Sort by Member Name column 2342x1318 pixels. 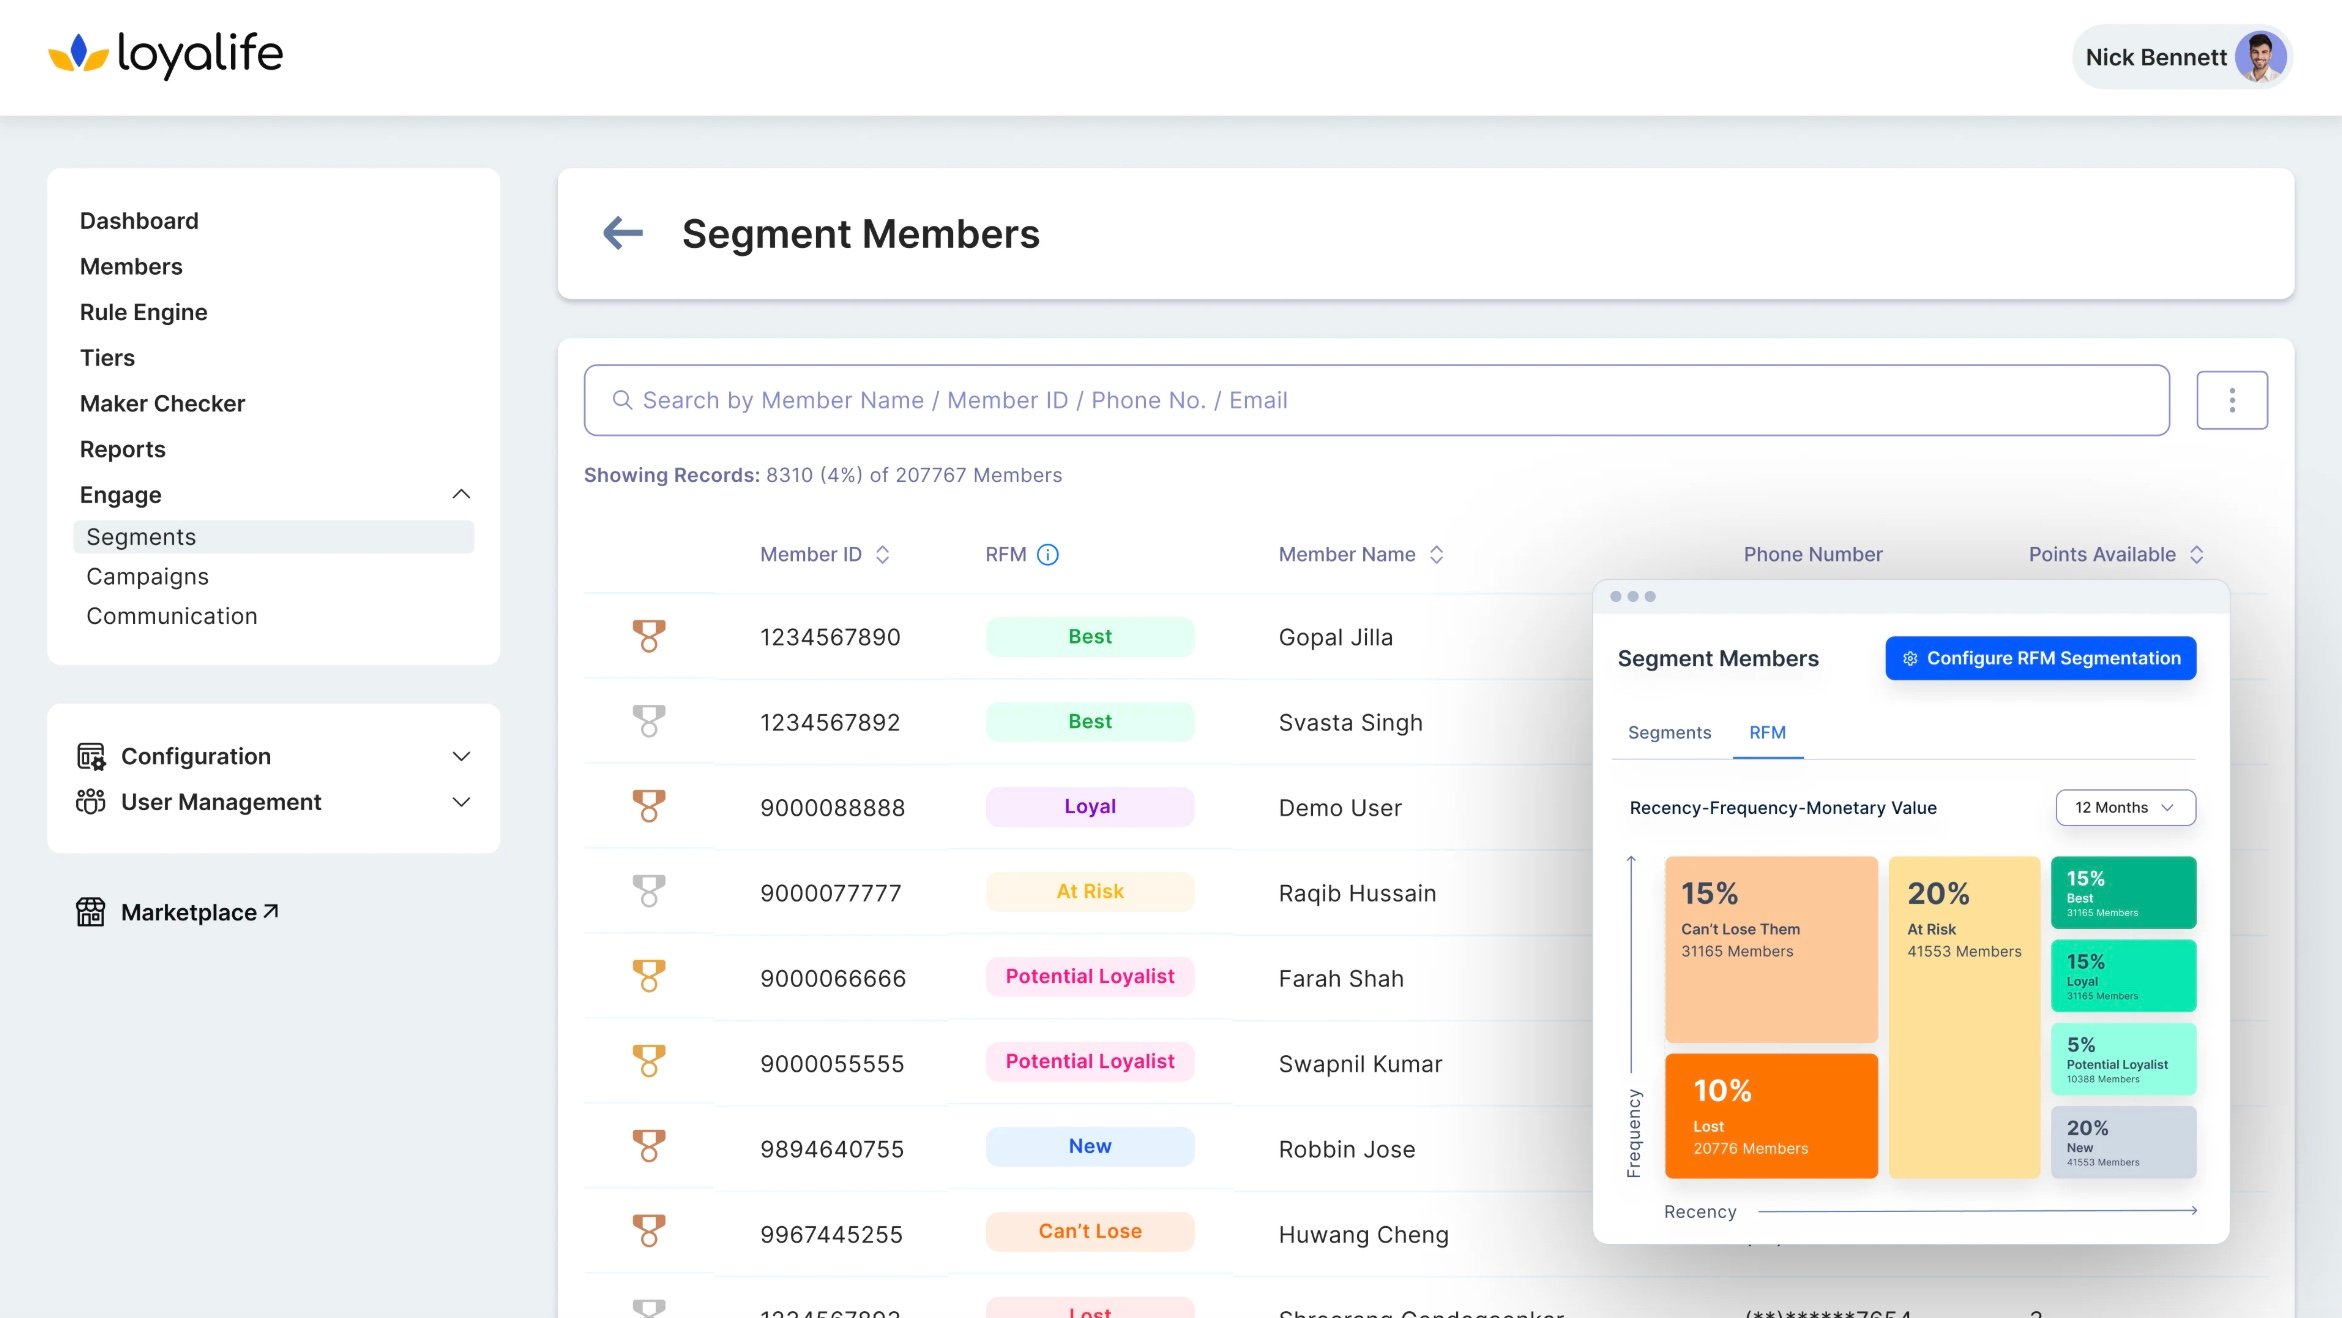pos(1436,555)
